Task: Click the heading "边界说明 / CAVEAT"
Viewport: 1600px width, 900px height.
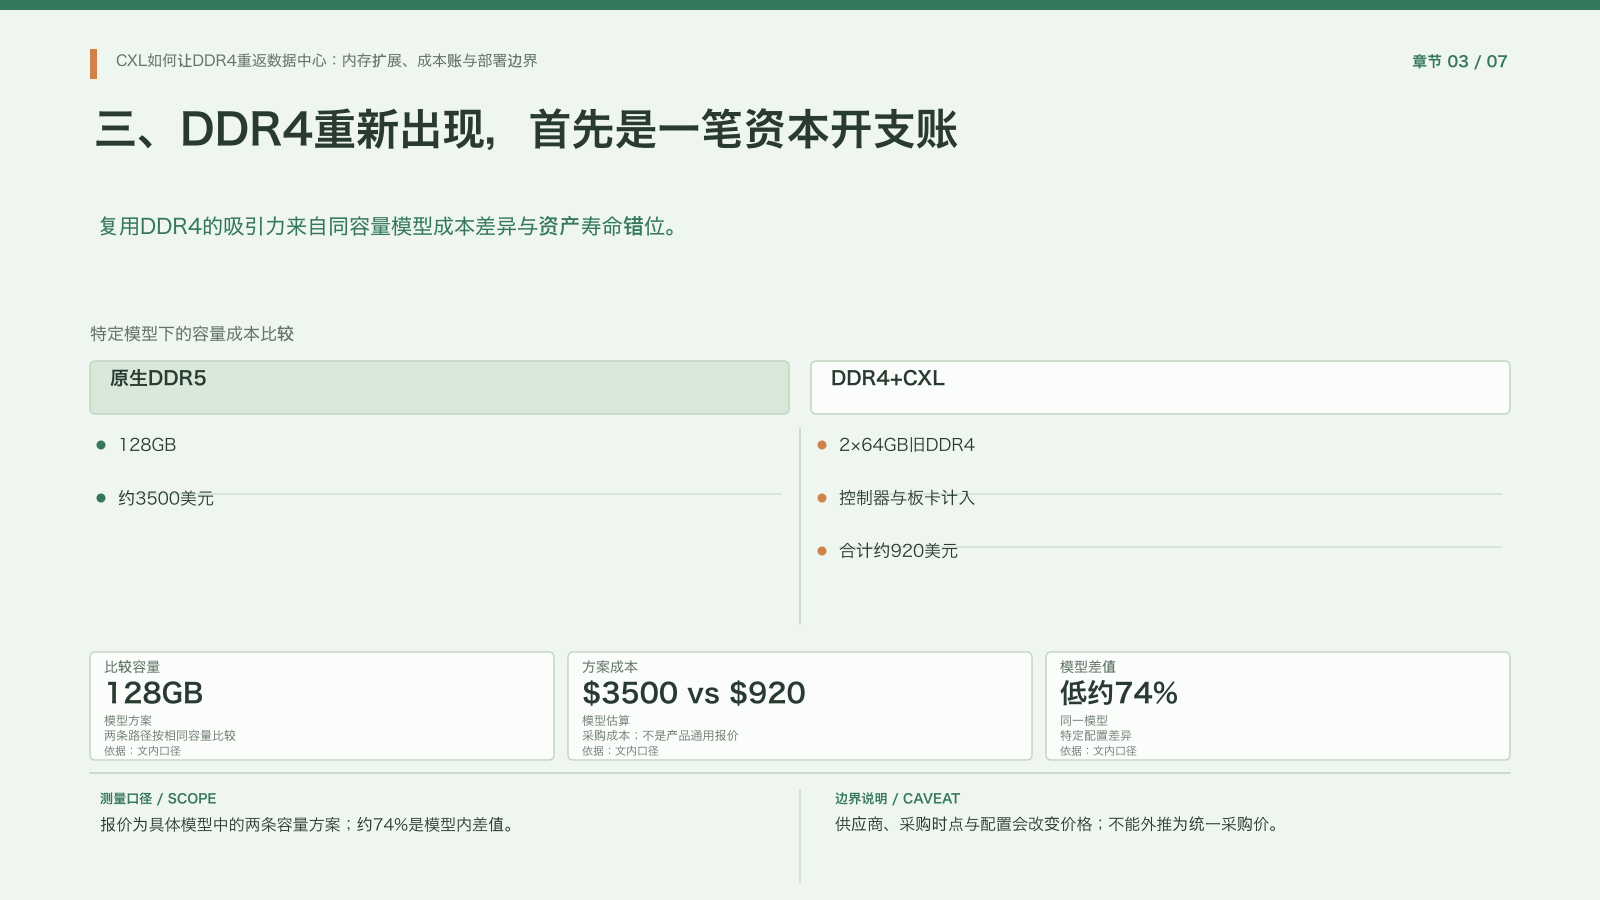Action: click(x=897, y=799)
